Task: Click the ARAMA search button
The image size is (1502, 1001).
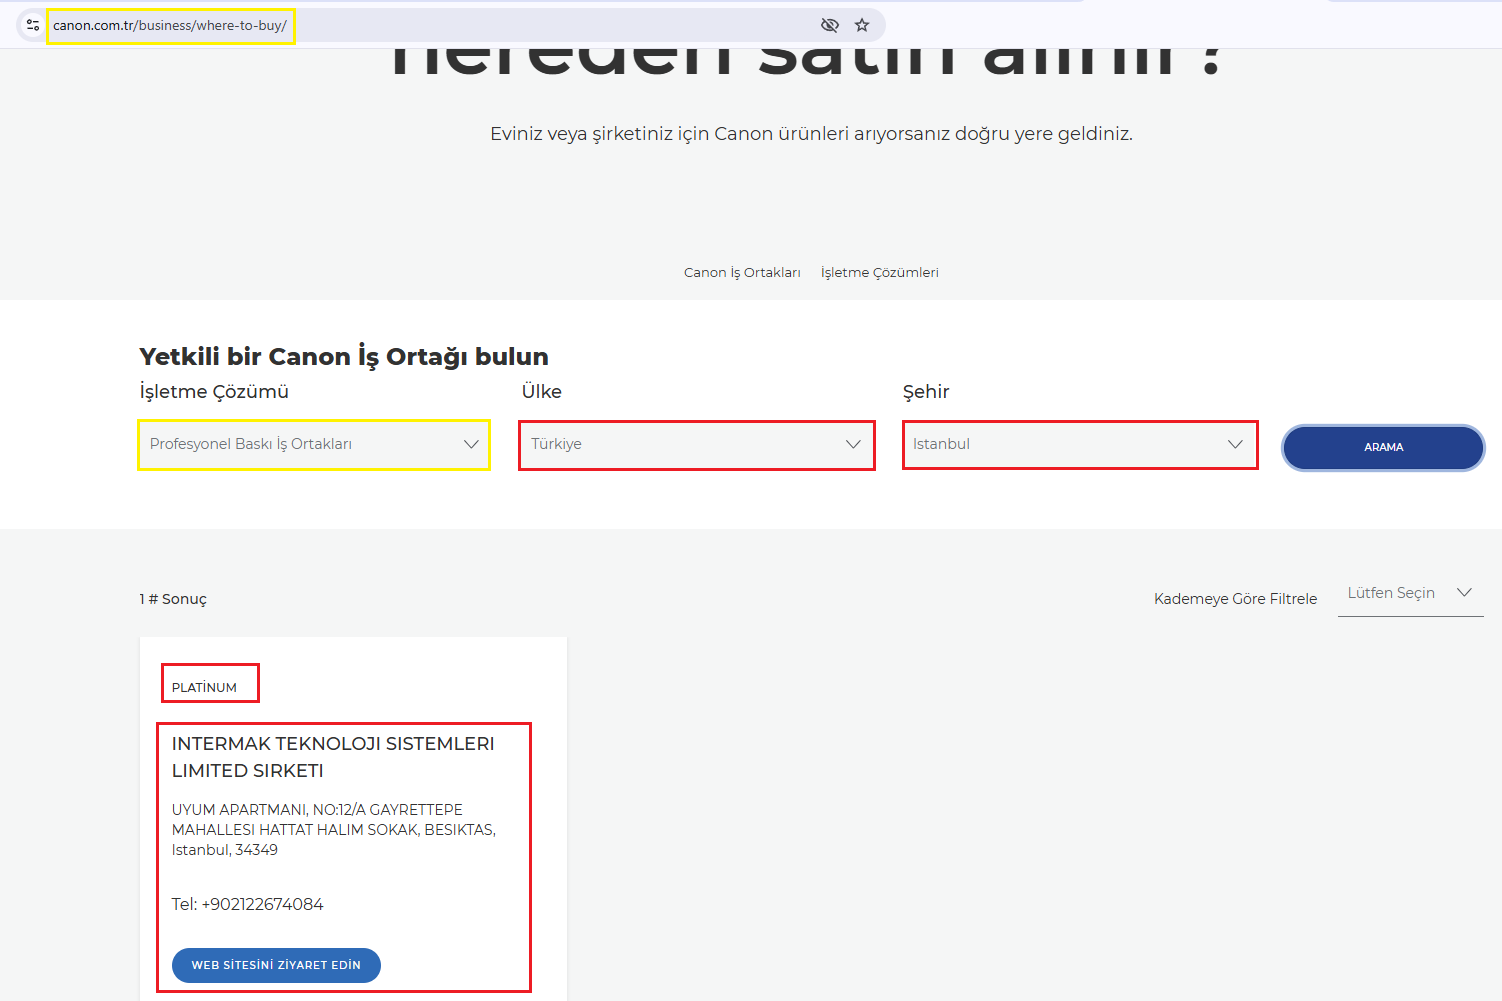Action: point(1384,447)
